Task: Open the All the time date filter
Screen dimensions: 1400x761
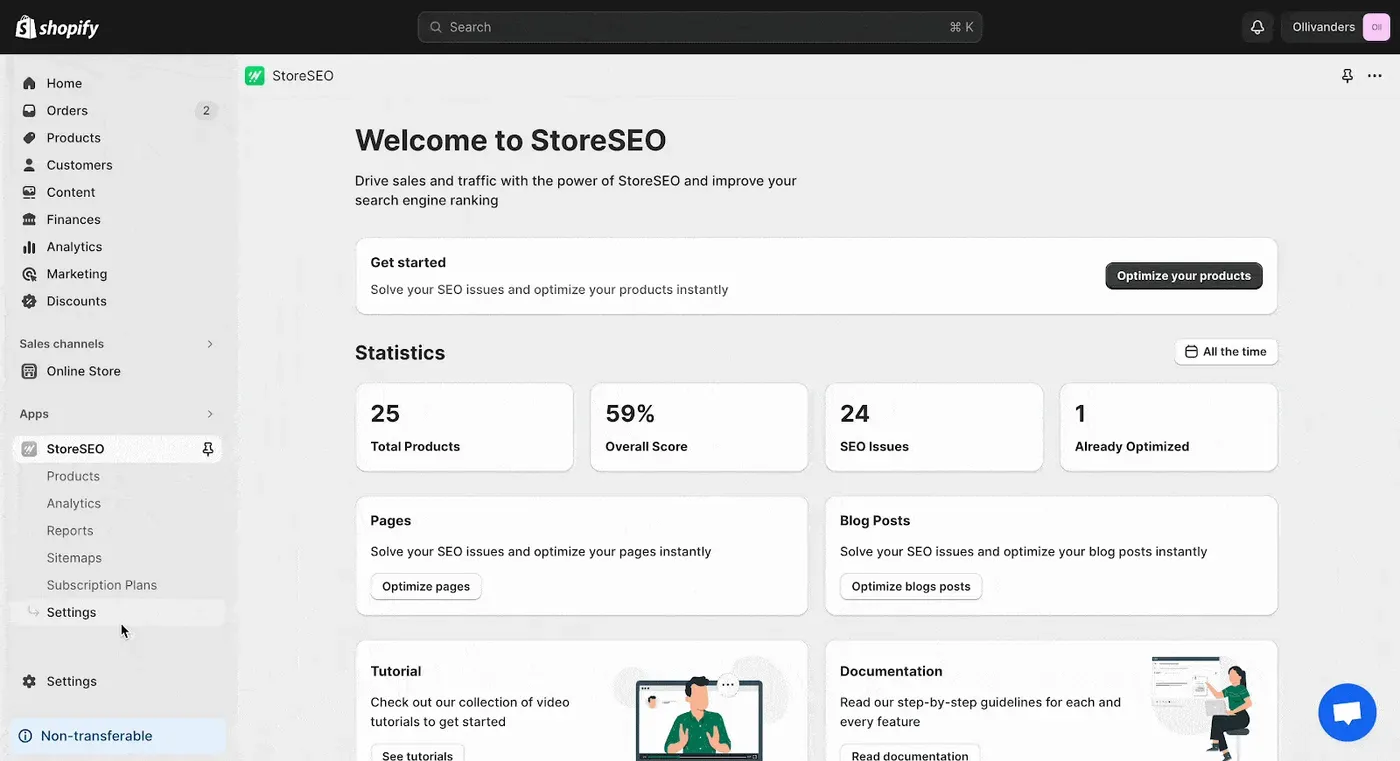Action: [x=1226, y=352]
